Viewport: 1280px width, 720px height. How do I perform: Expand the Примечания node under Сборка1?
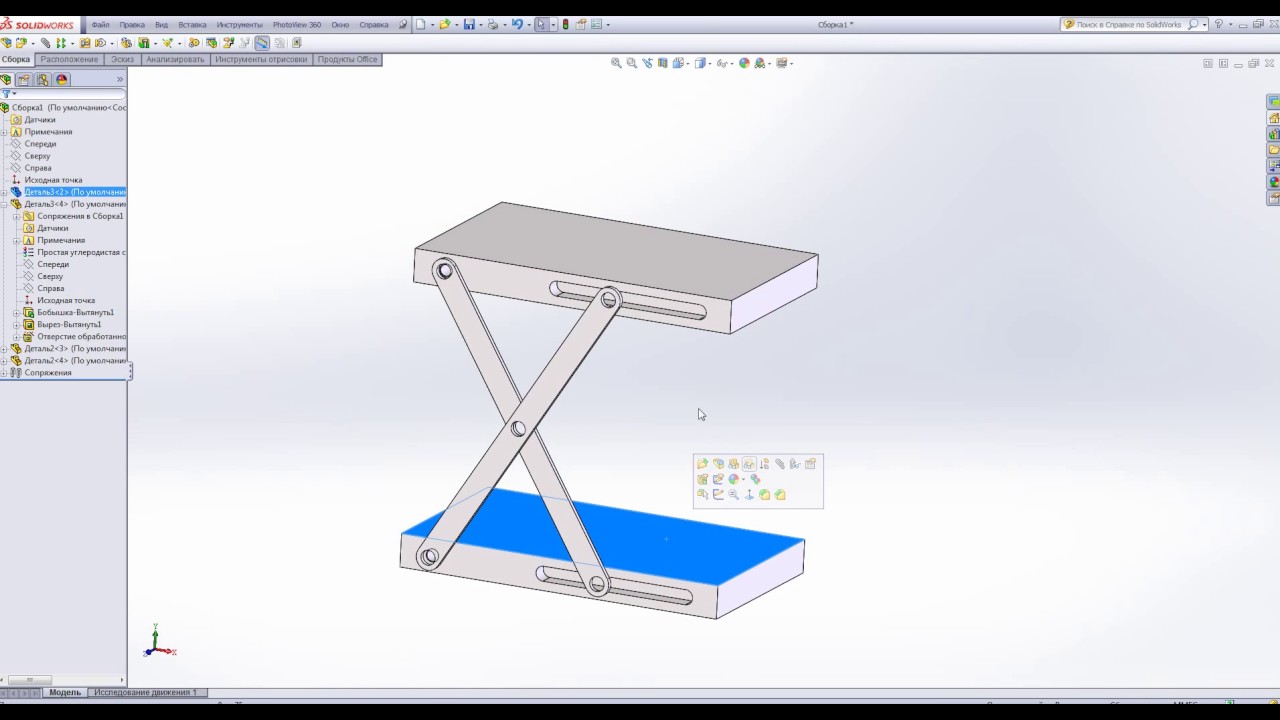4,132
